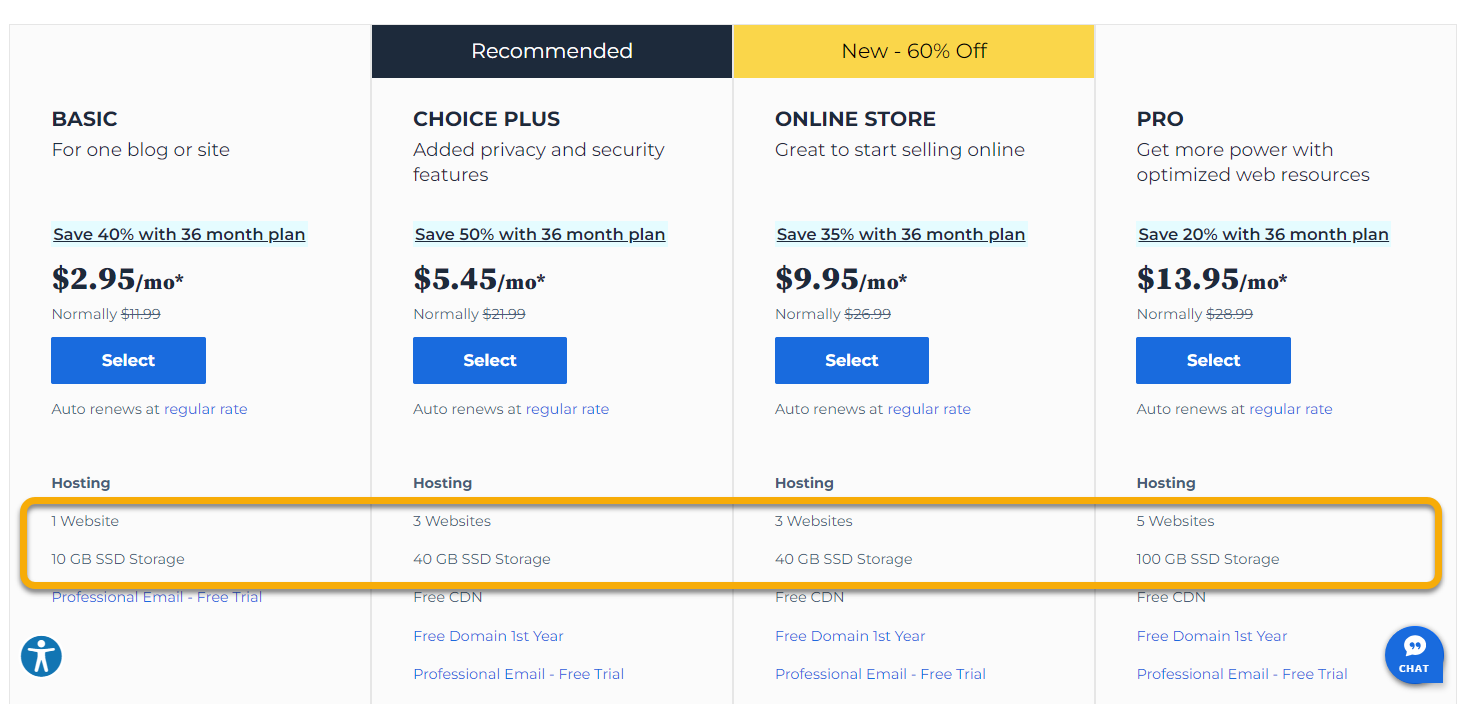Select the ONLINE STORE hosting plan
Screen dimensions: 1466x704
851,360
